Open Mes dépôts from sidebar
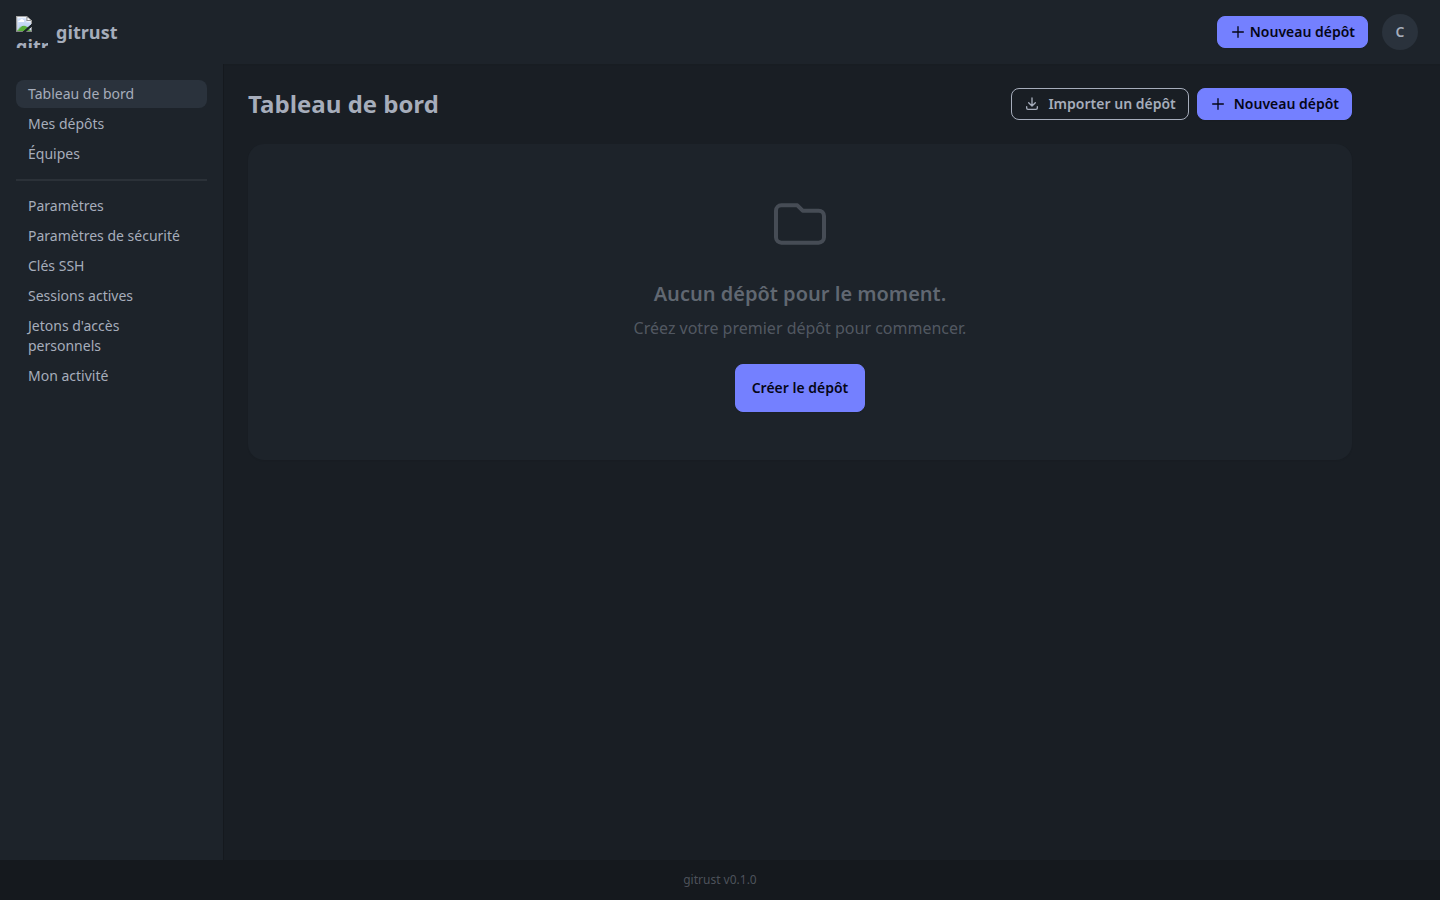The height and width of the screenshot is (900, 1440). coord(66,124)
